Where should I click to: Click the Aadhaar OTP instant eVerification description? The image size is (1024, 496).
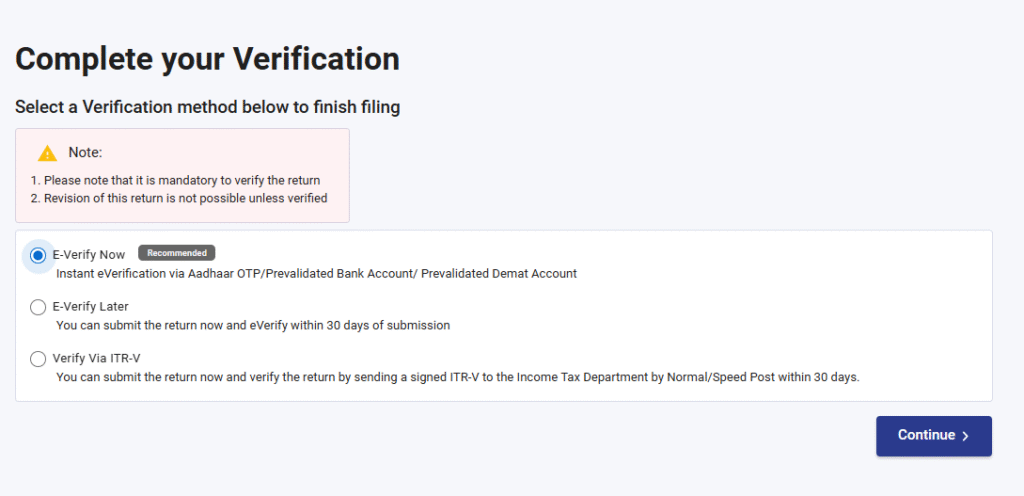tap(316, 273)
